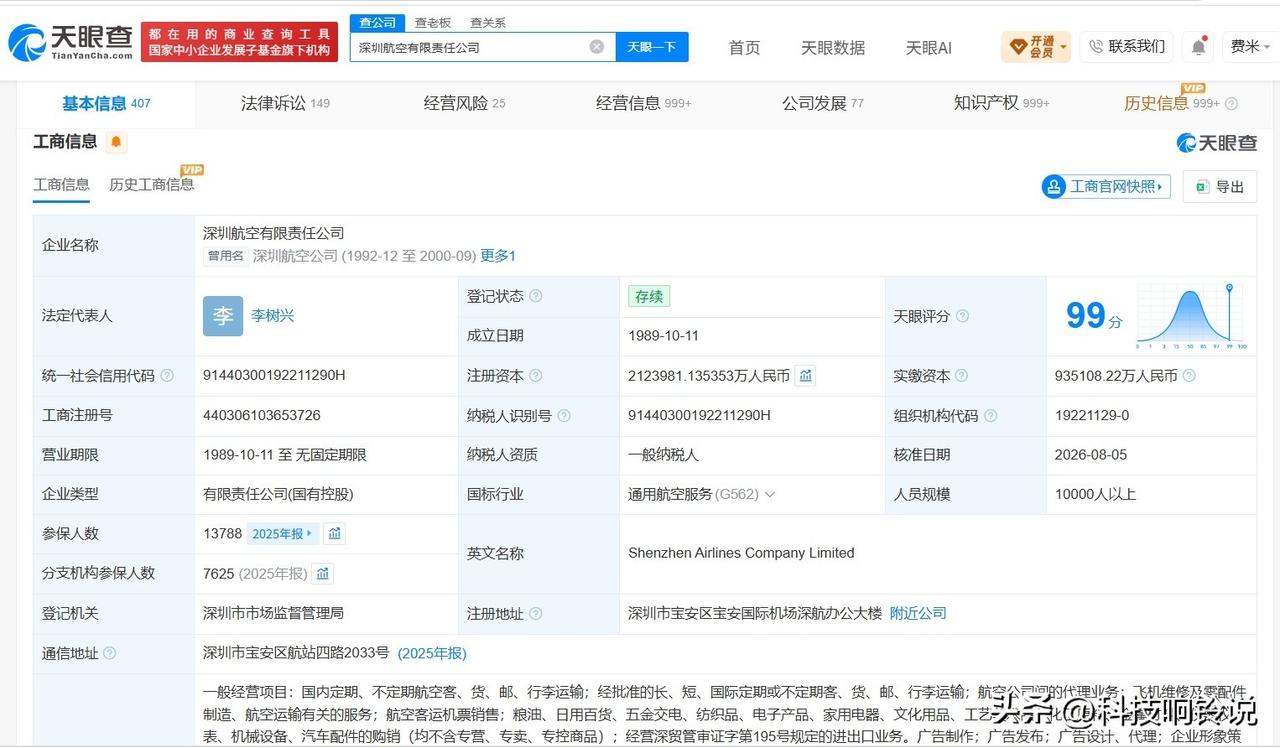Open 天眼数据 in the top navigation
Screen dimensions: 1280x748
pos(833,47)
